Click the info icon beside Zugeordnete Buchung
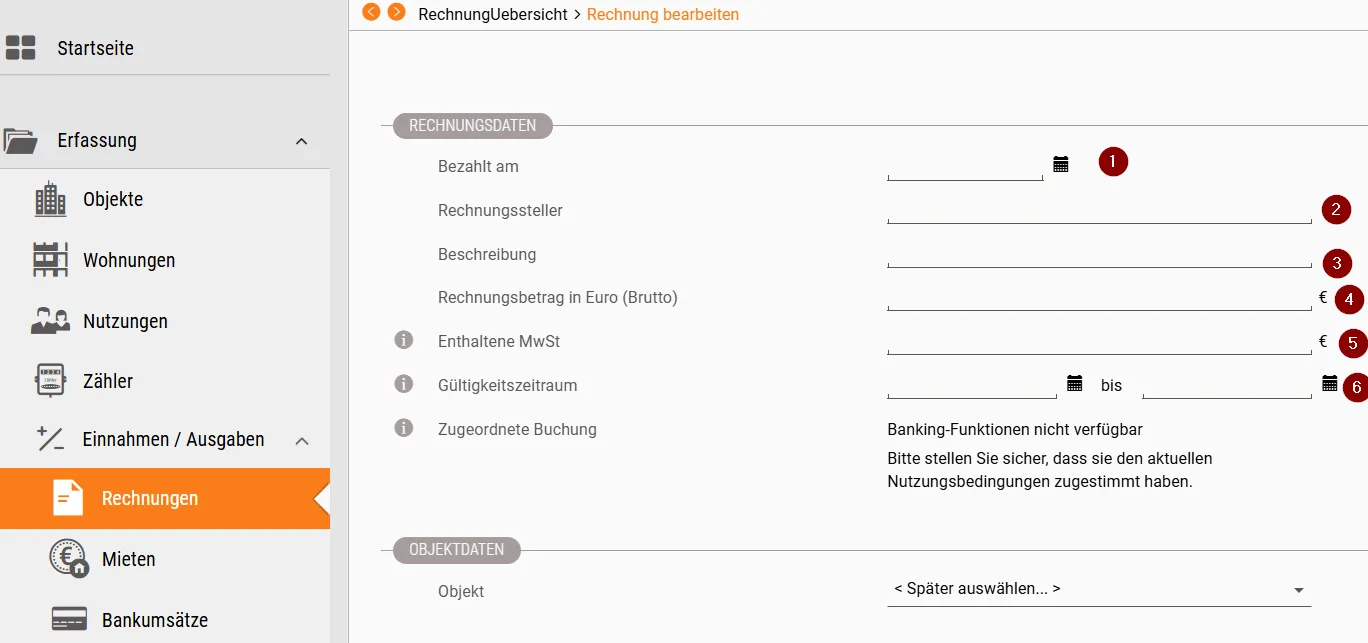Screen dimensions: 1368x643 click(404, 429)
